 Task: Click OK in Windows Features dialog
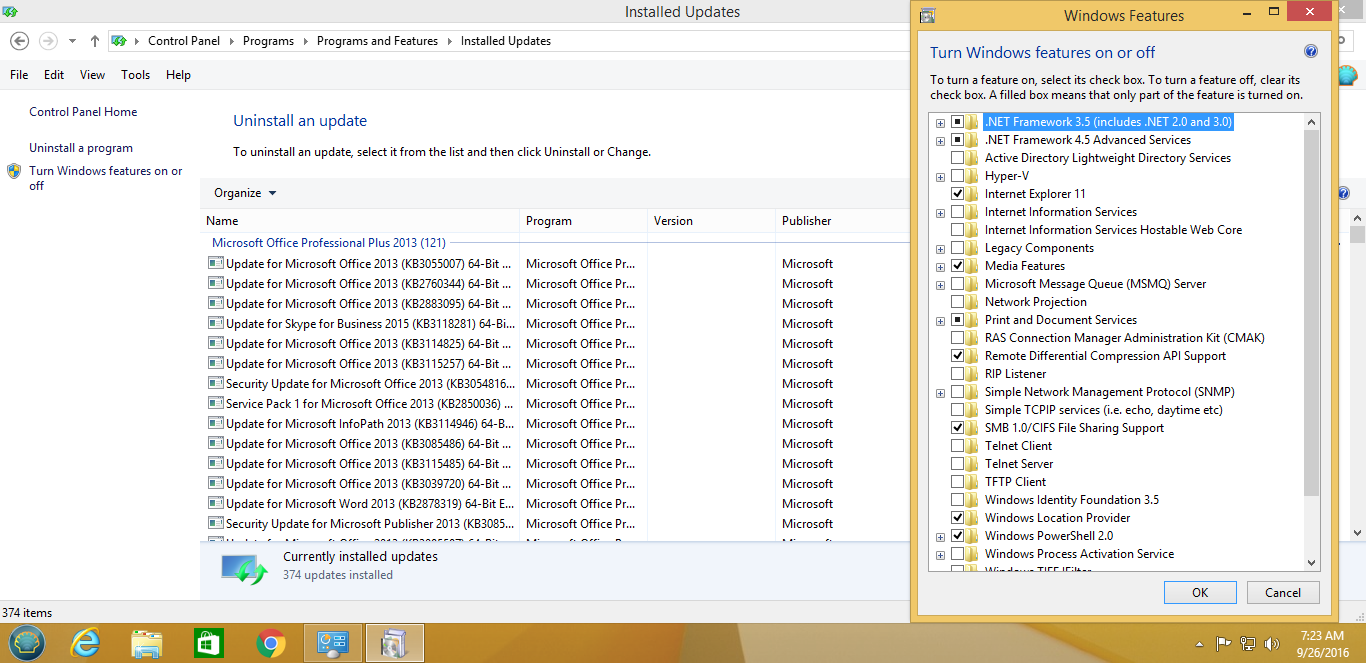pyautogui.click(x=1200, y=593)
